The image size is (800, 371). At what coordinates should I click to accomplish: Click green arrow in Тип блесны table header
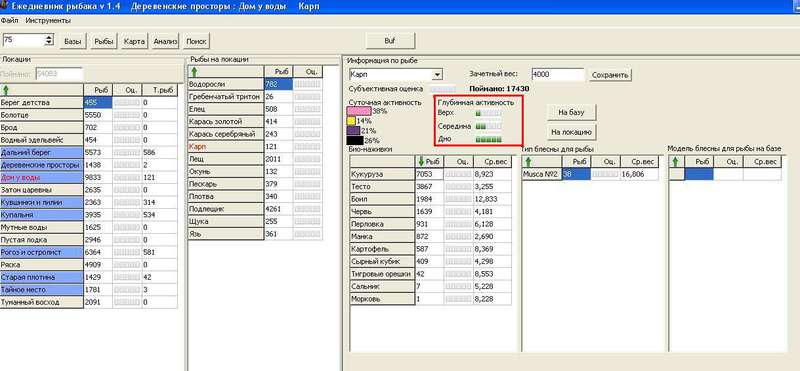point(529,162)
